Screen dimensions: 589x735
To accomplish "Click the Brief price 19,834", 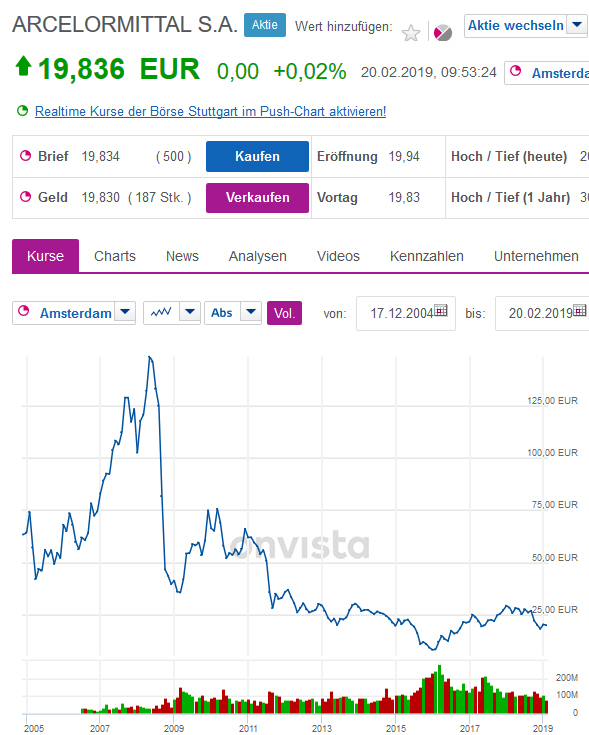I will click(x=100, y=156).
